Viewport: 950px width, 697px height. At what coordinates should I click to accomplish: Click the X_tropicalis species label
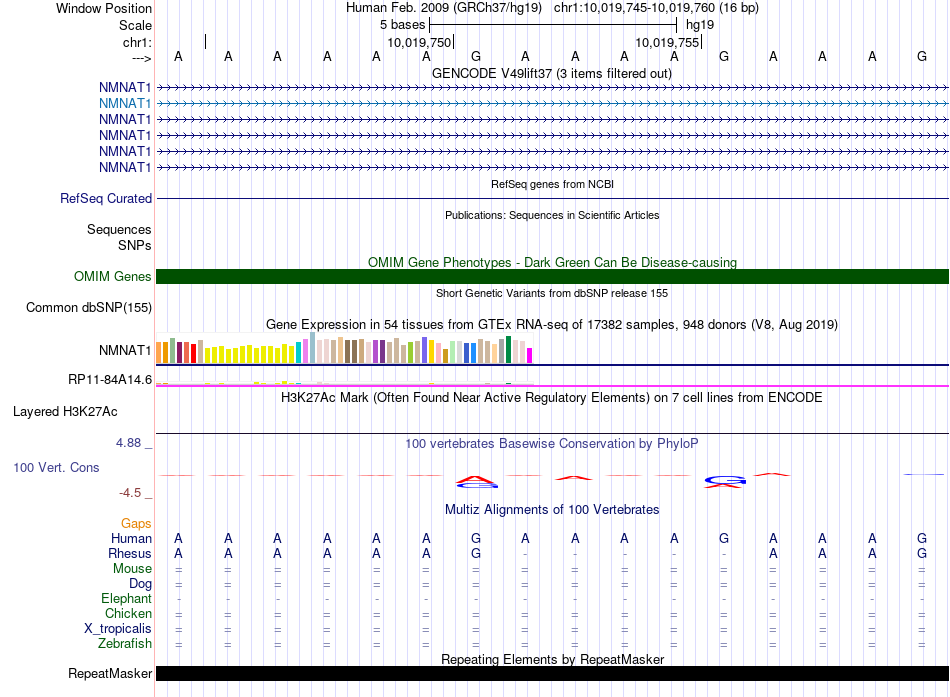click(118, 629)
